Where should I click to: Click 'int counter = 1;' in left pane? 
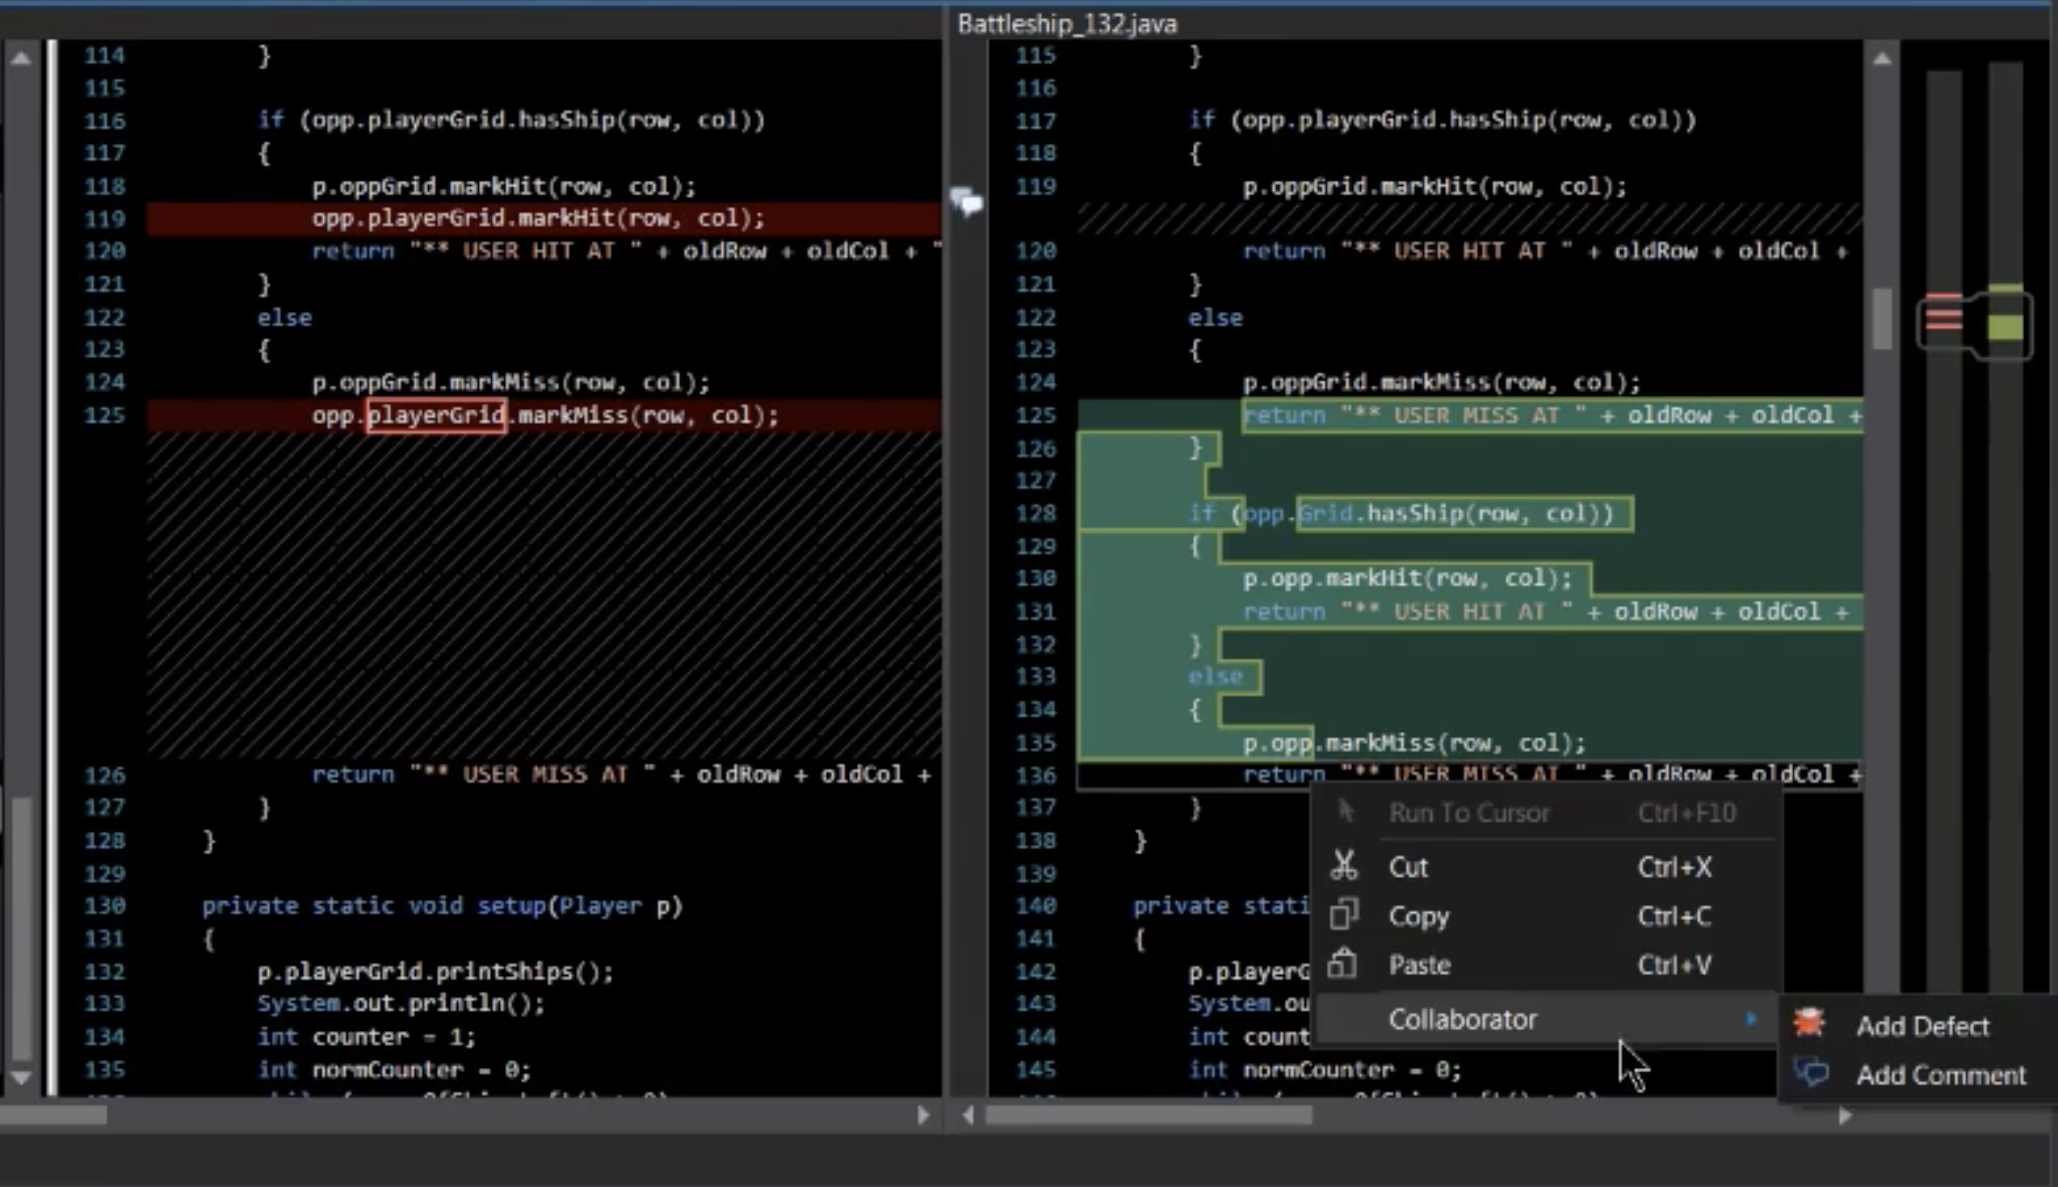(x=366, y=1036)
